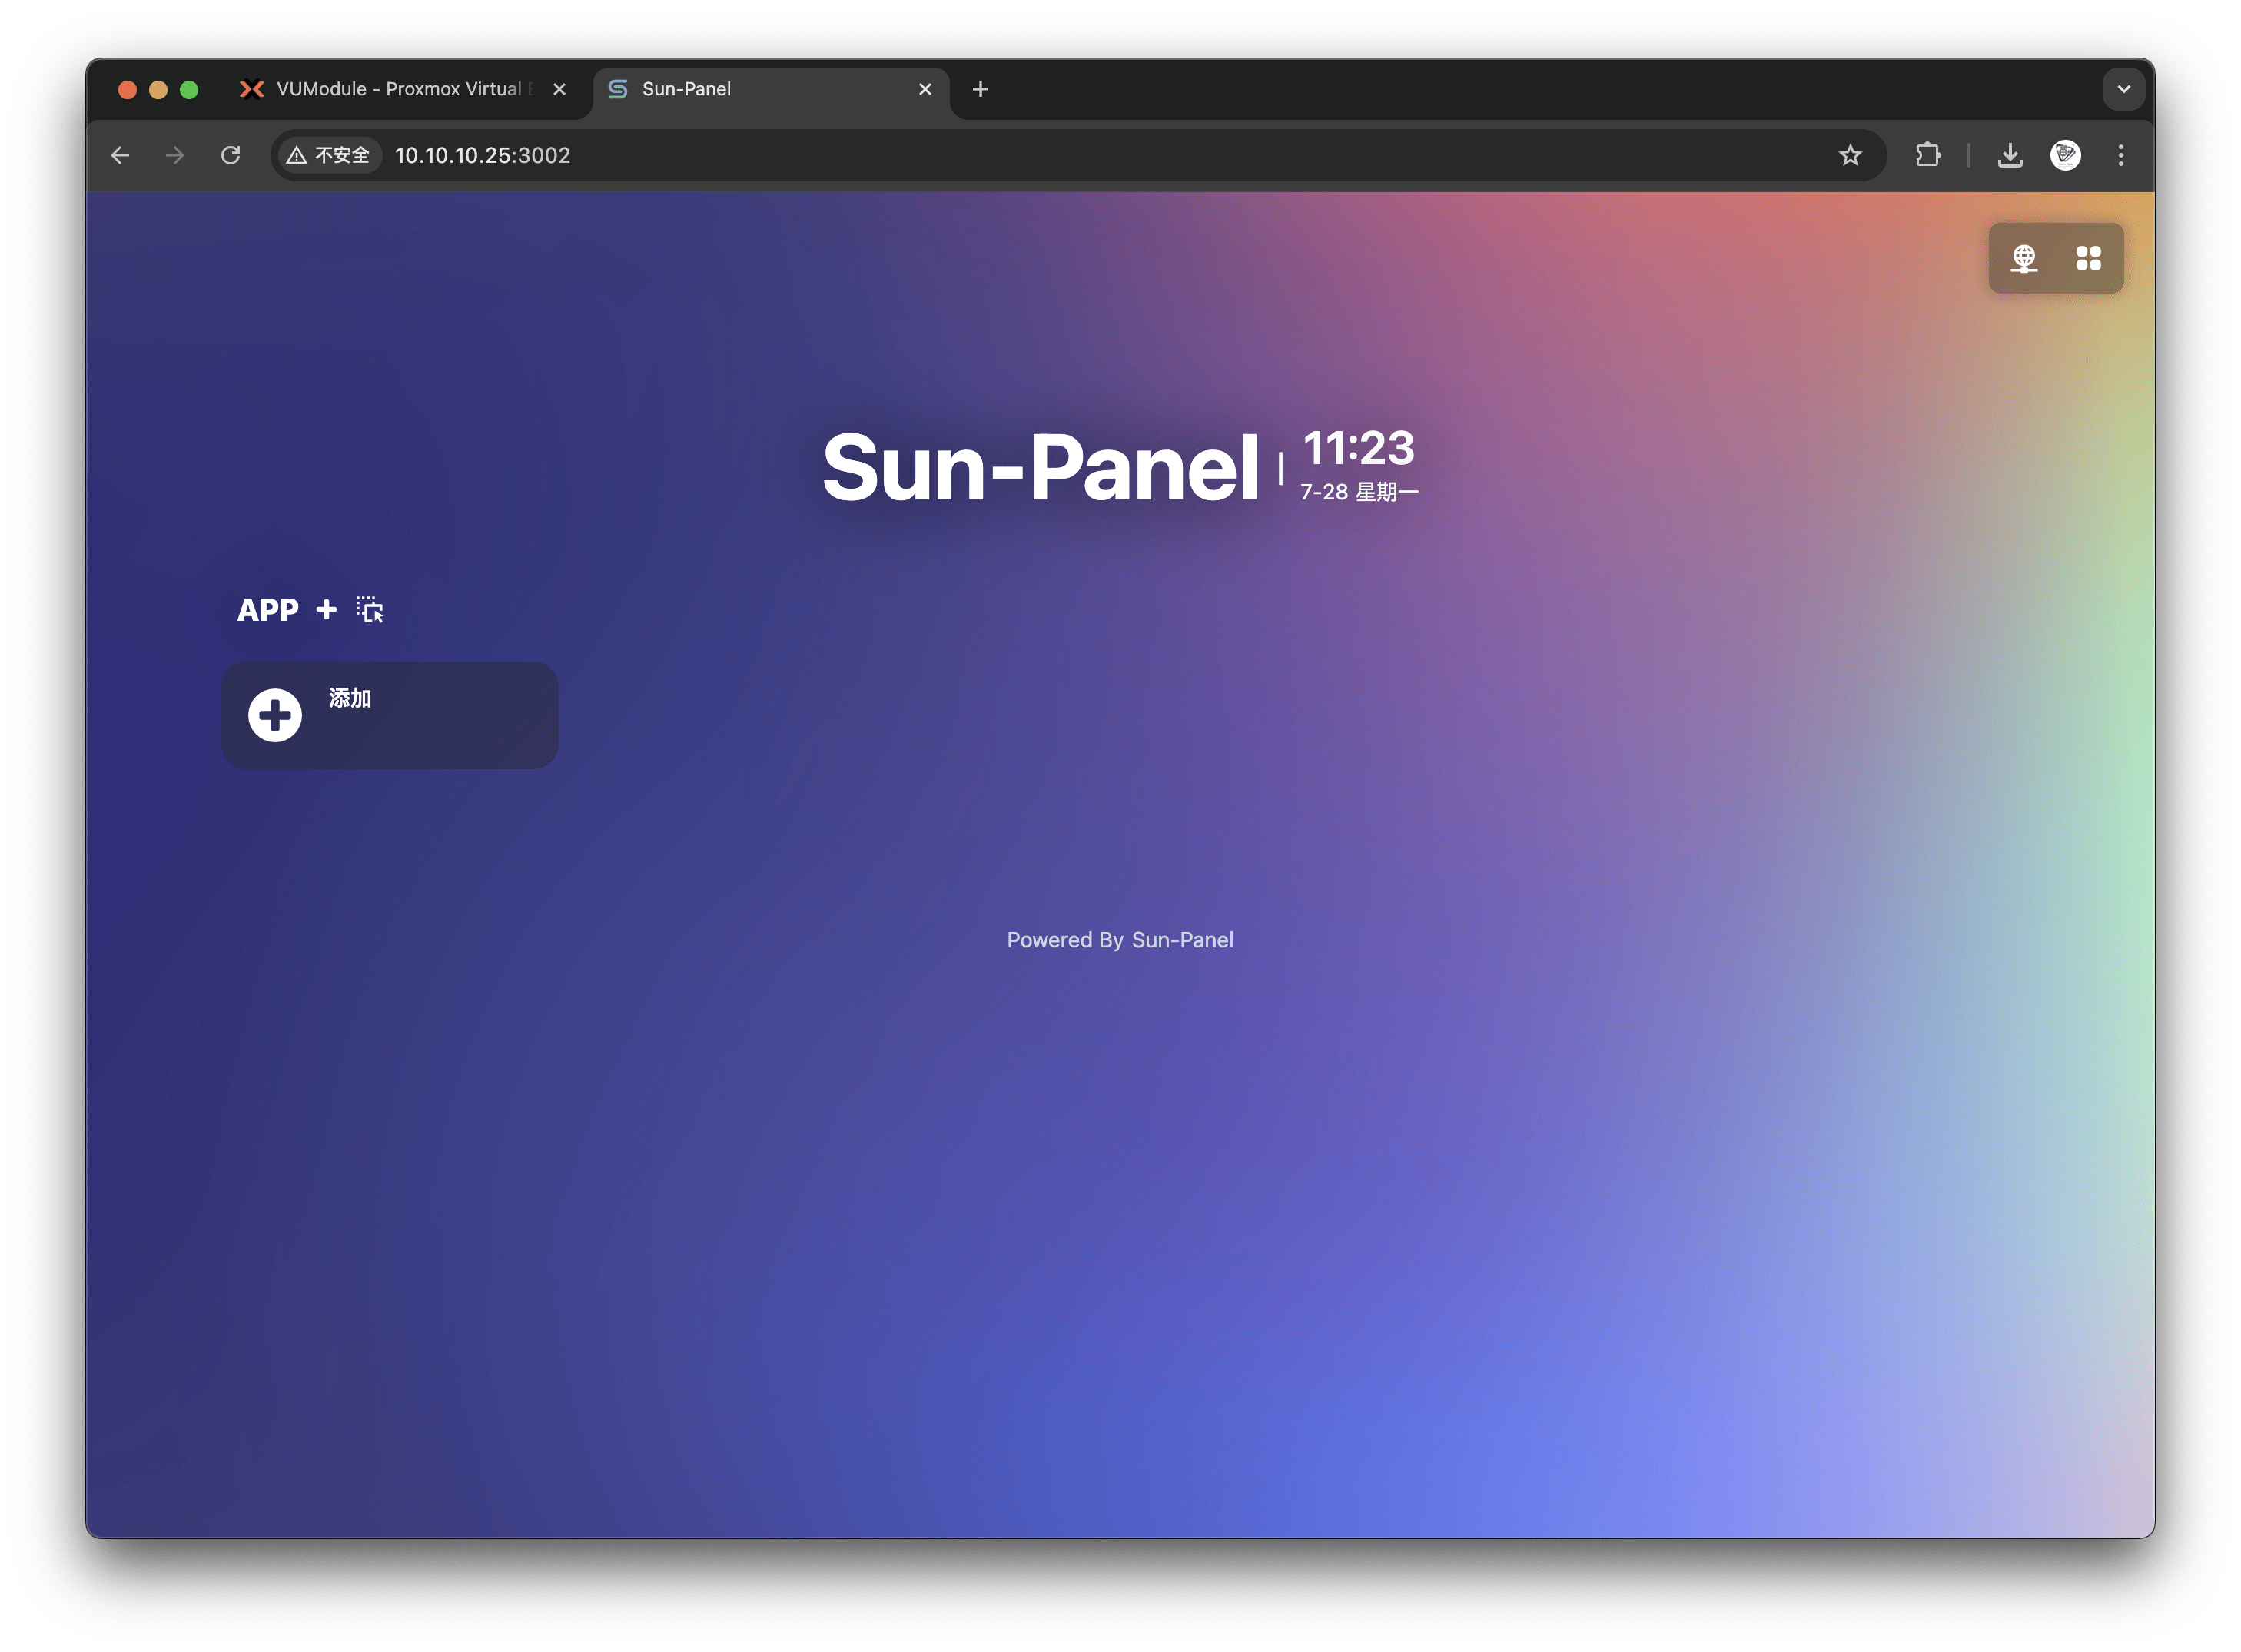Open the Chrome three-dot menu
This screenshot has width=2241, height=1652.
[x=2120, y=155]
